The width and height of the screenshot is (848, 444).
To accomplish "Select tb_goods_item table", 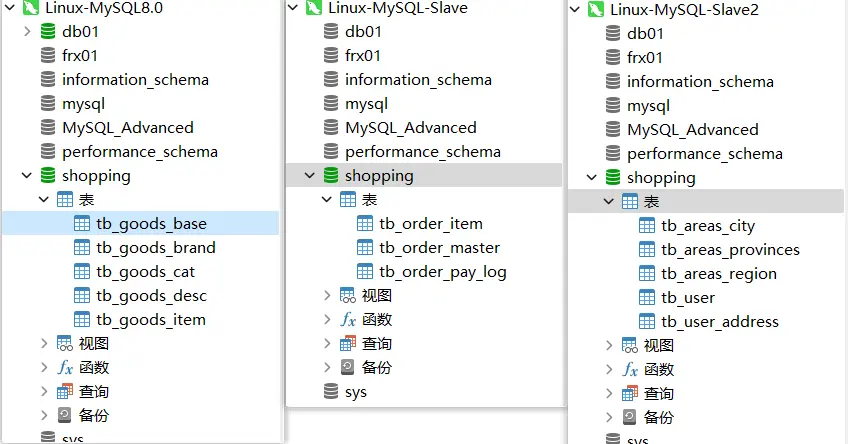I will click(x=151, y=320).
